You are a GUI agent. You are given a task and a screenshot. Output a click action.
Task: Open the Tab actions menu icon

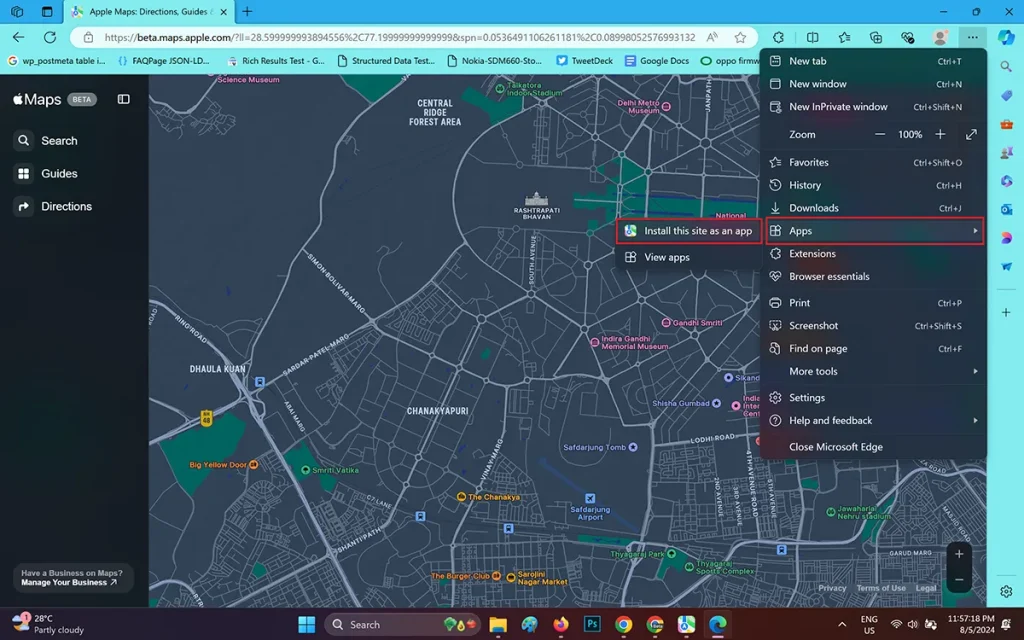click(x=47, y=11)
